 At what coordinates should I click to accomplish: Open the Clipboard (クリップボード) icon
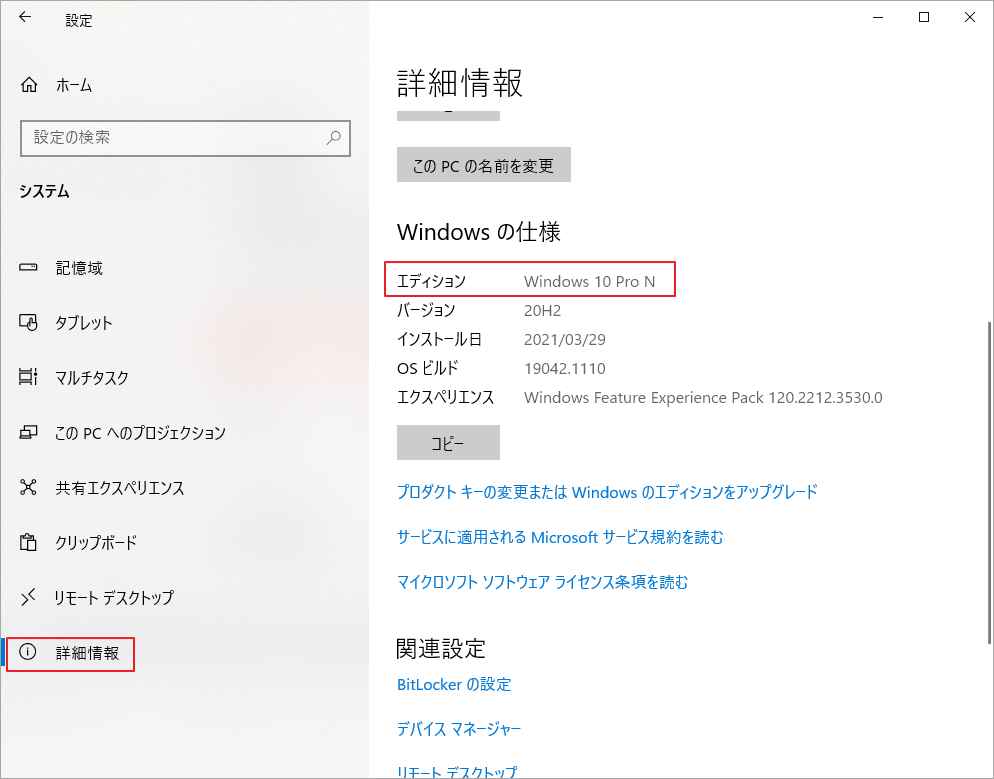click(31, 543)
